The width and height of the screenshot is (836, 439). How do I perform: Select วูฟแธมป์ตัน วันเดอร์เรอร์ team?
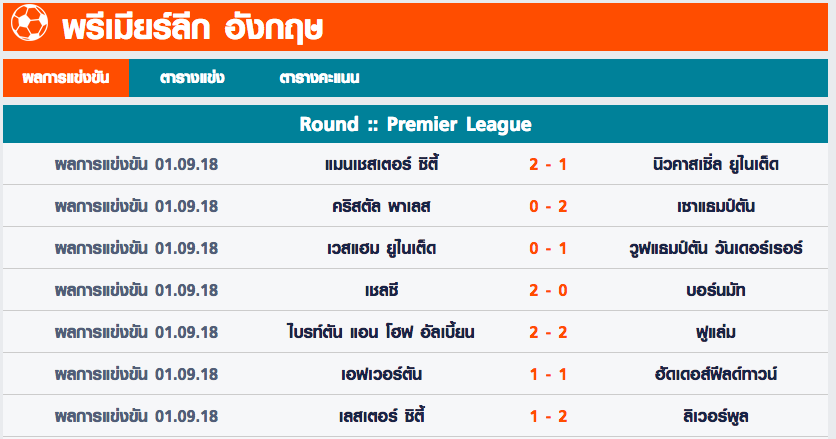(716, 248)
